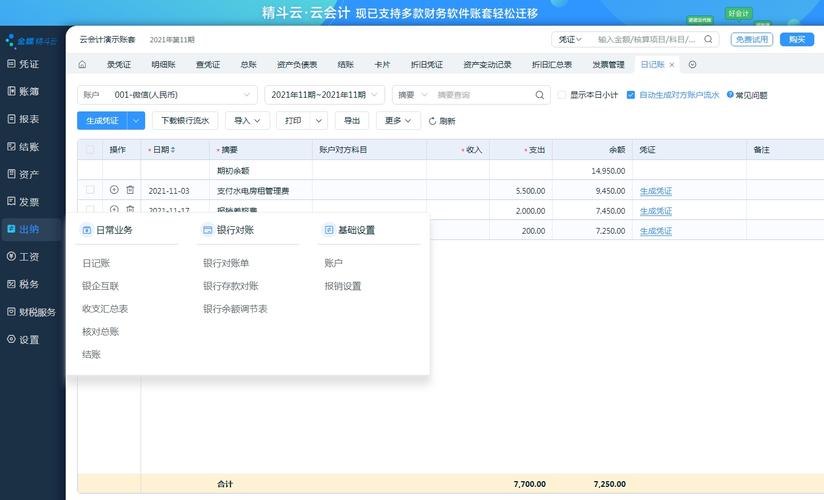The image size is (824, 500).
Task: Enable the 显示本日小计 checkbox
Action: coord(562,95)
